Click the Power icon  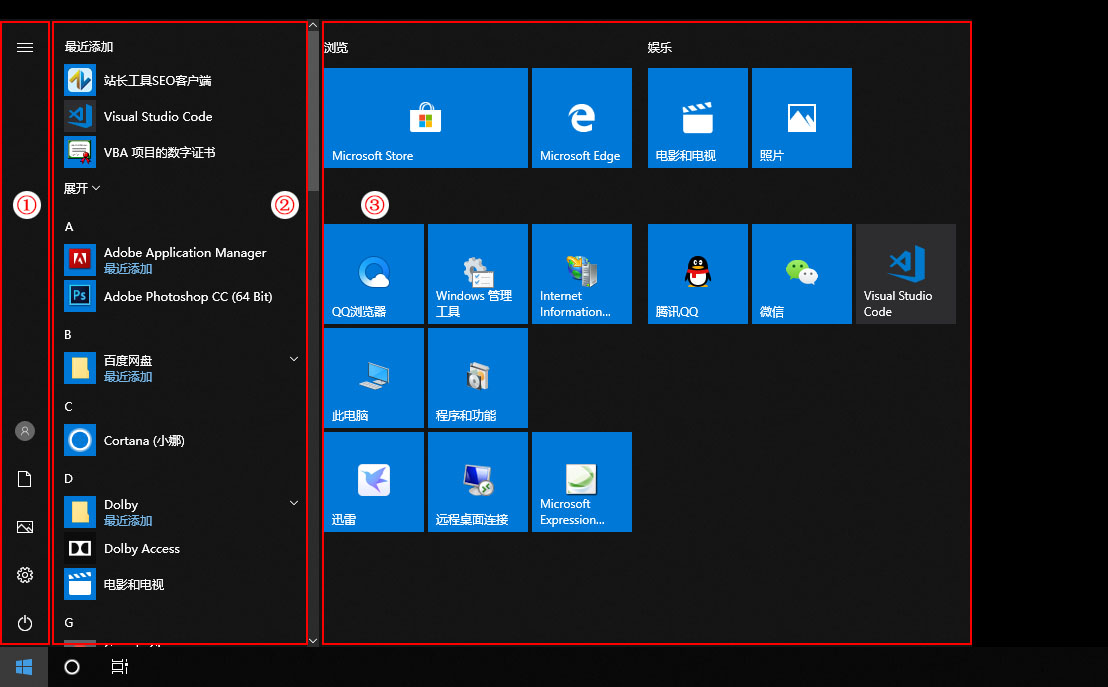(x=25, y=623)
